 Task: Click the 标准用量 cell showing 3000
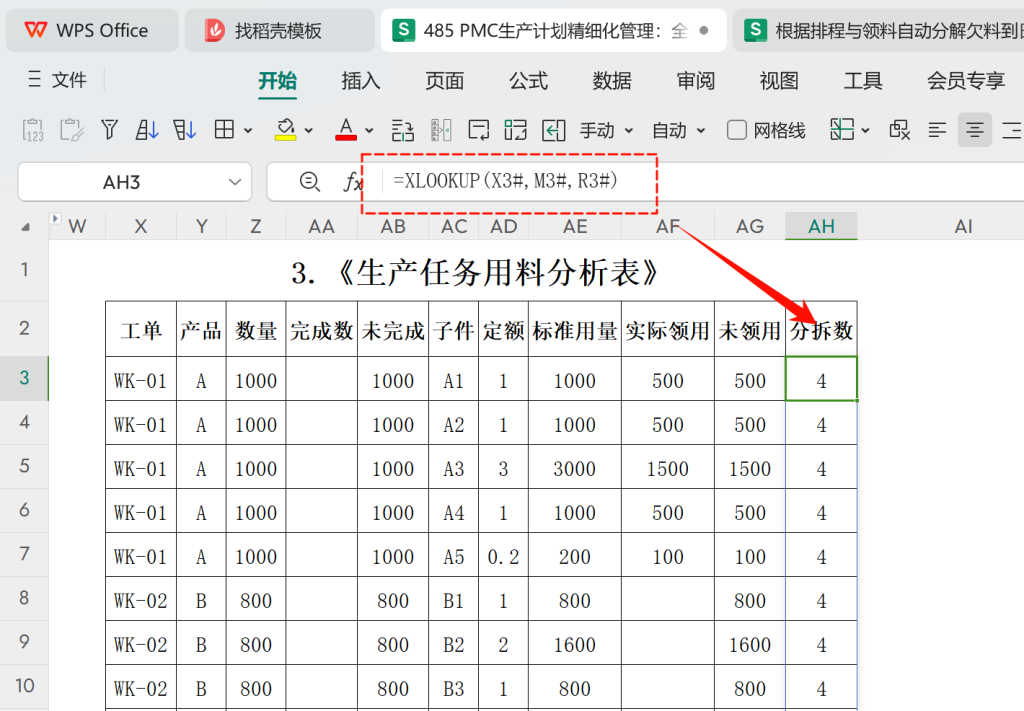[x=575, y=467]
